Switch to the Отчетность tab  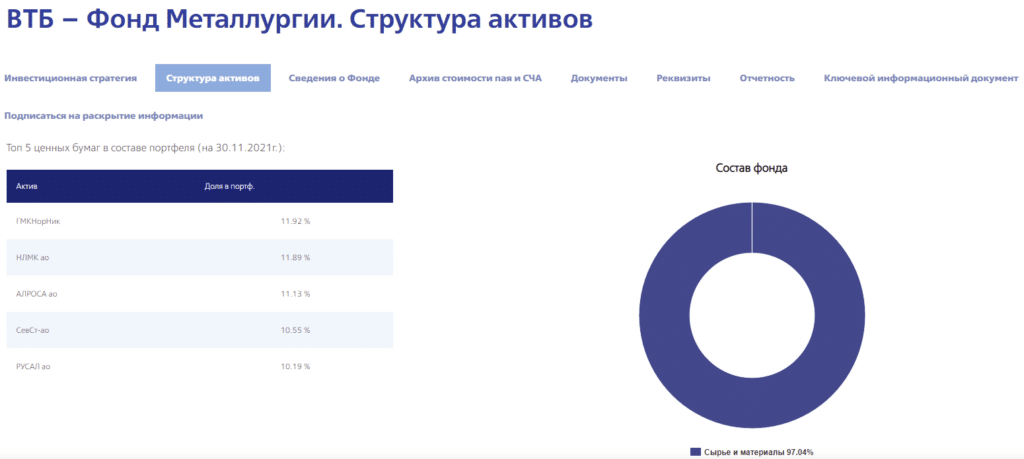click(x=767, y=78)
